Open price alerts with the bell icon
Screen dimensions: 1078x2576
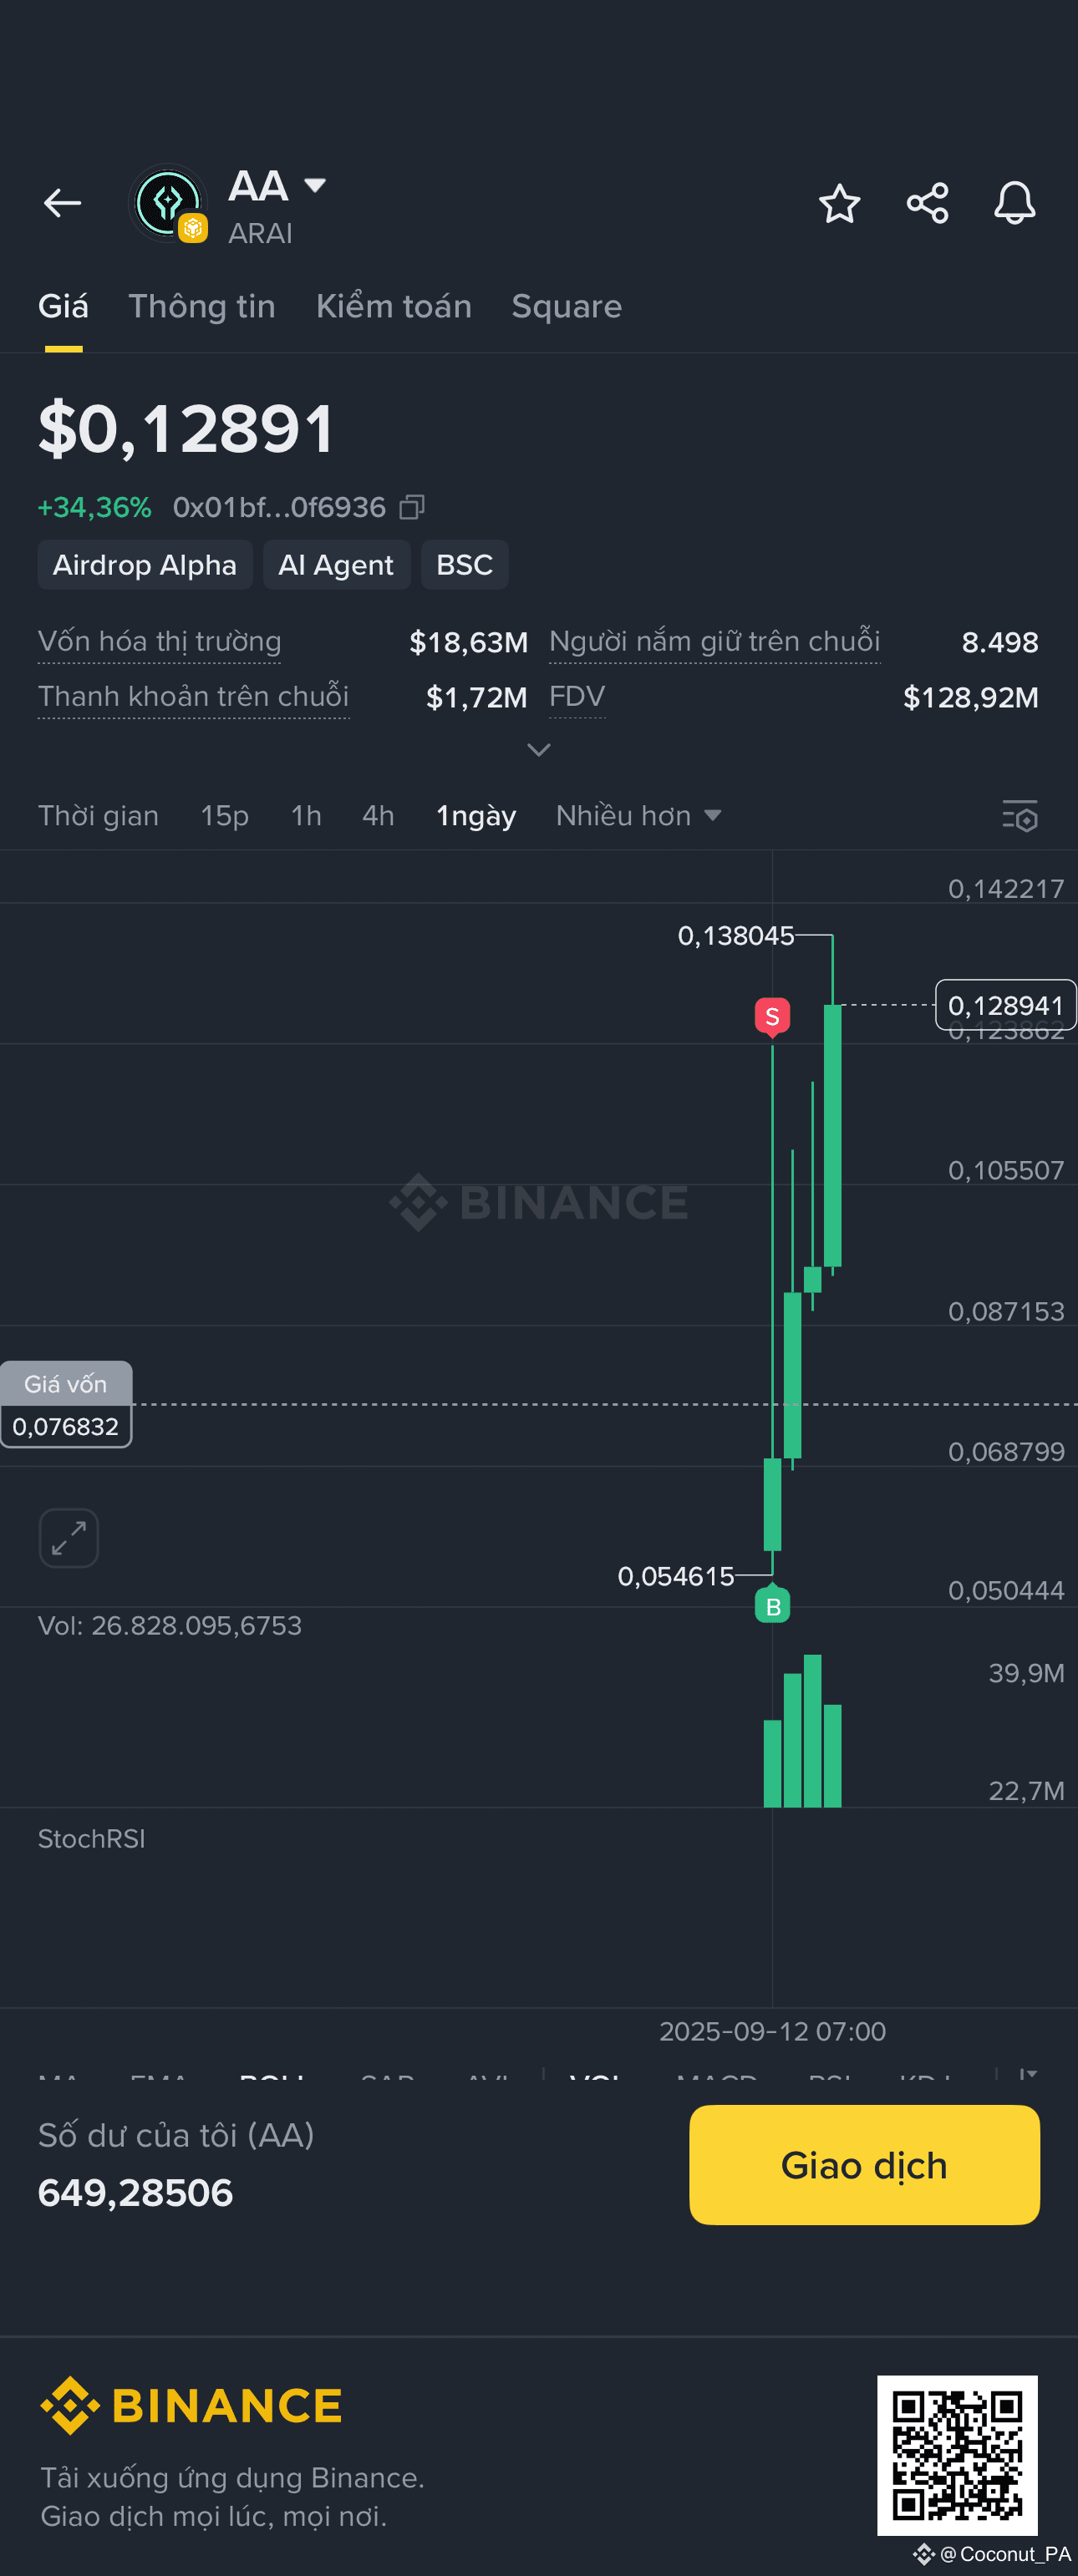(x=1014, y=204)
